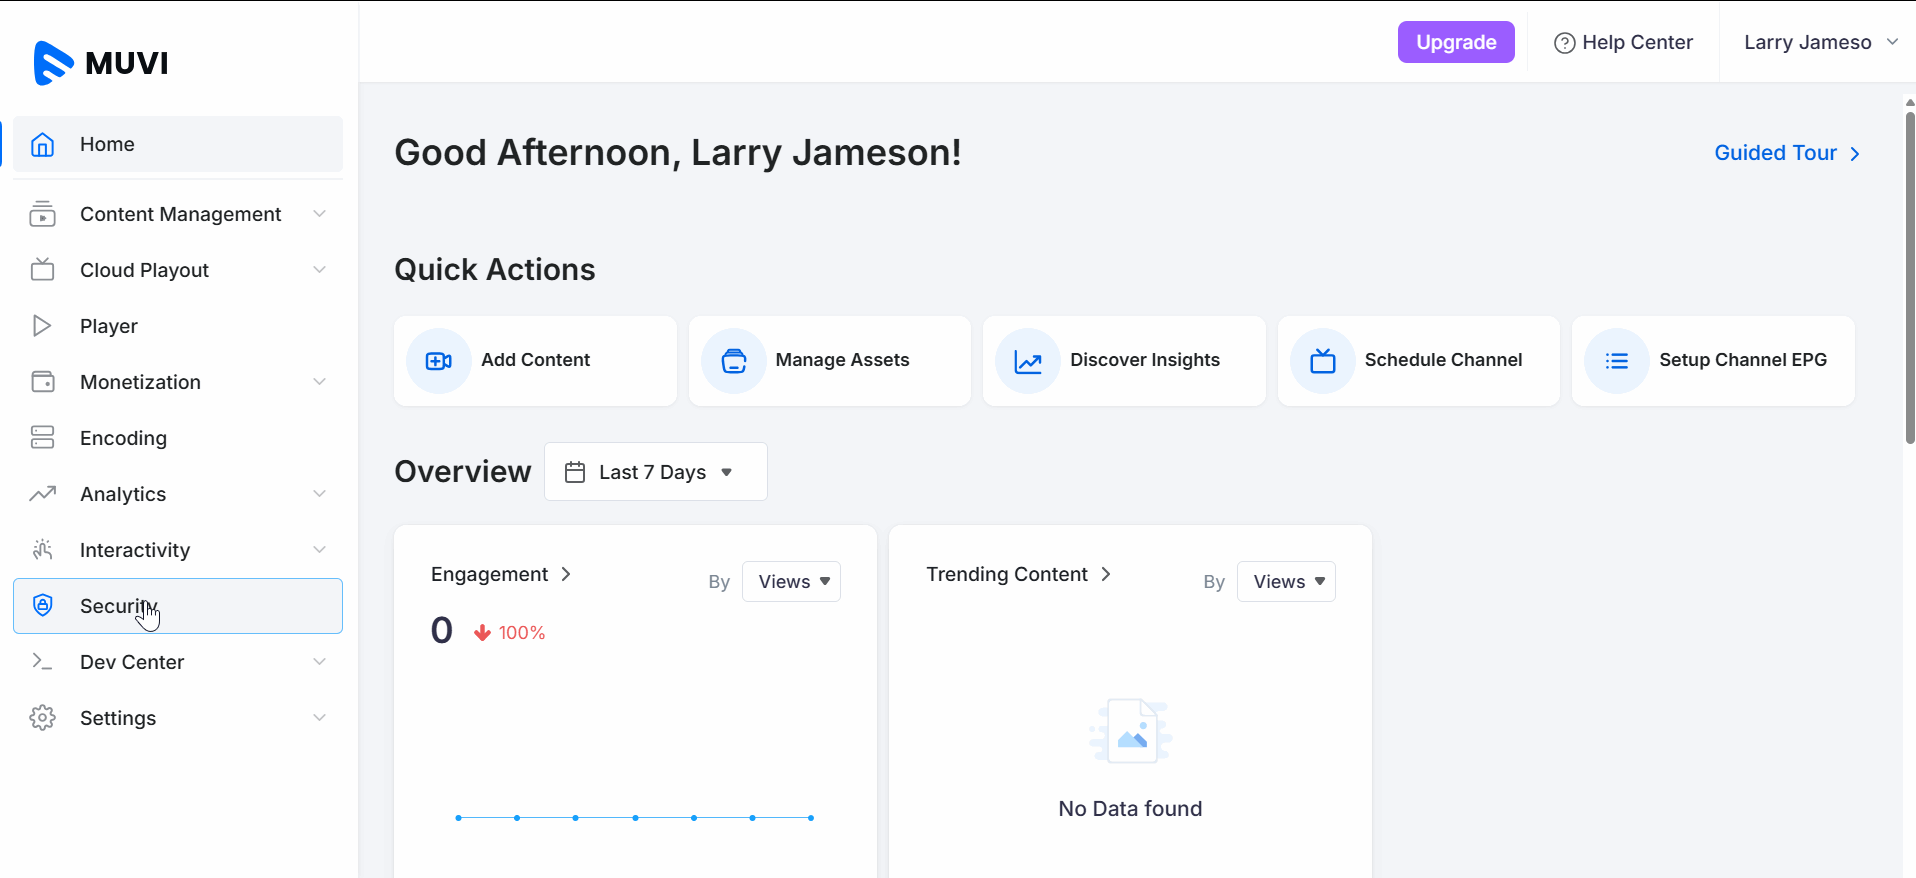The width and height of the screenshot is (1916, 878).
Task: Open the Last 7 Days dropdown
Action: pyautogui.click(x=655, y=472)
